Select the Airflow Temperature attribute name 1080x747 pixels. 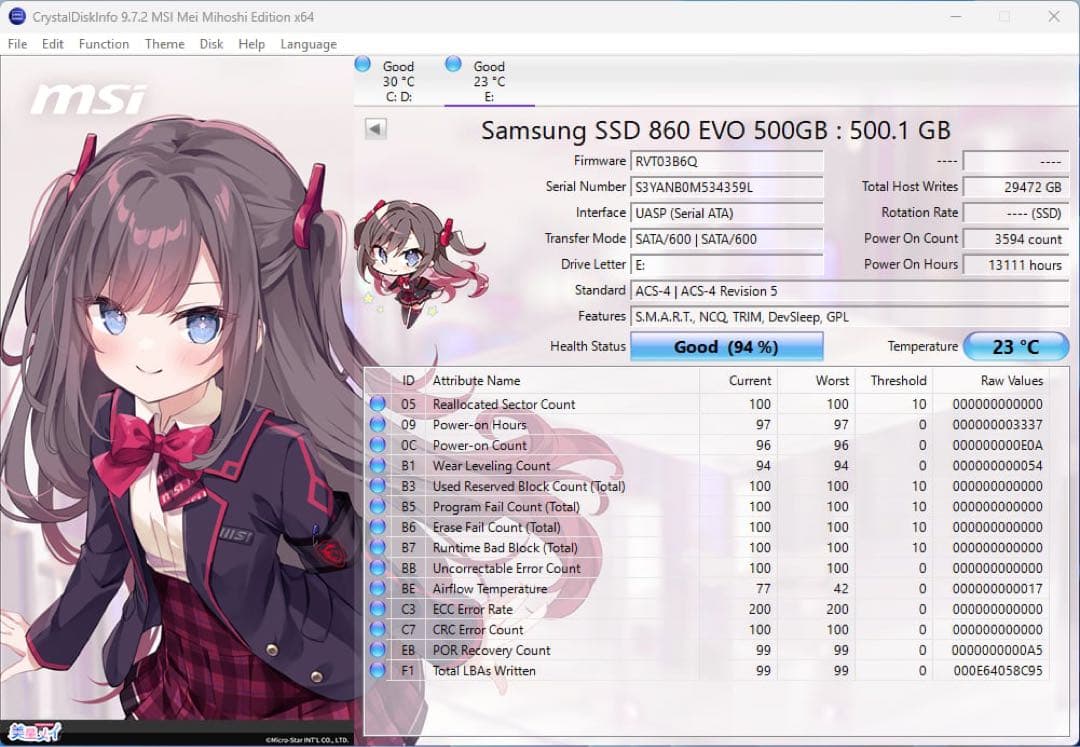(x=490, y=589)
